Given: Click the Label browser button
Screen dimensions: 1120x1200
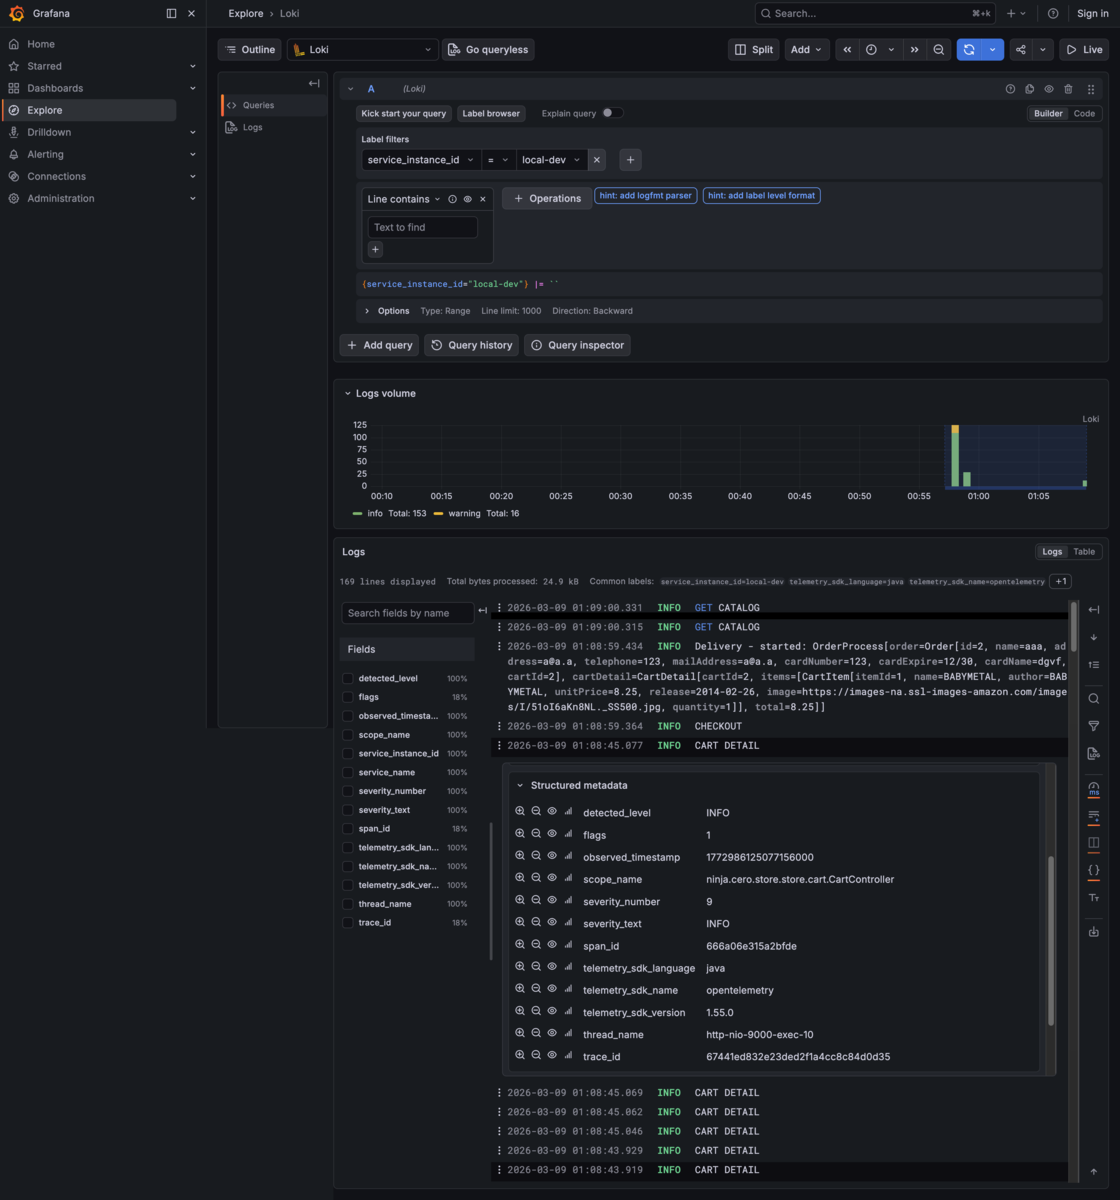Looking at the screenshot, I should point(490,114).
